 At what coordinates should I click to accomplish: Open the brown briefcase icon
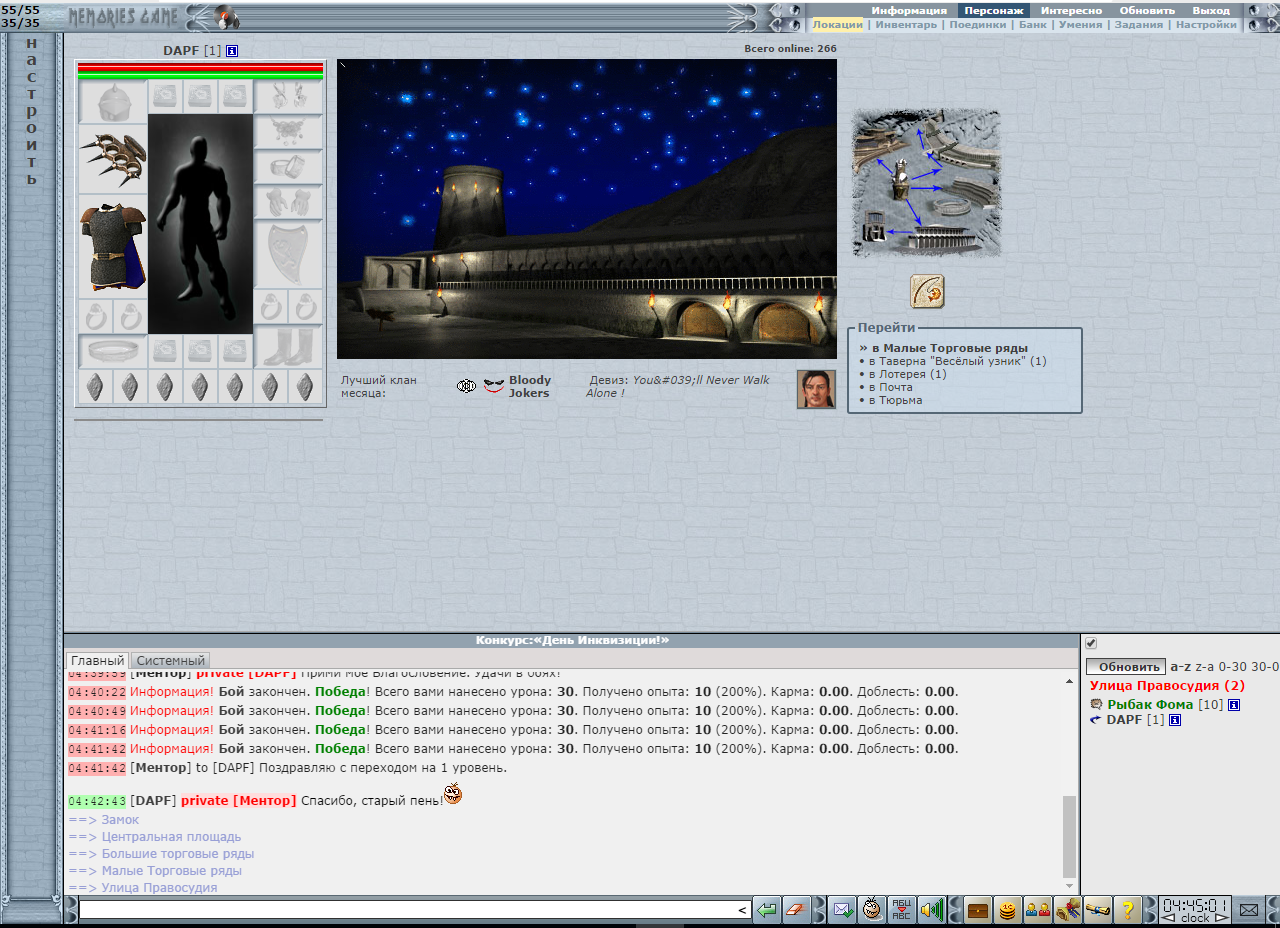978,910
